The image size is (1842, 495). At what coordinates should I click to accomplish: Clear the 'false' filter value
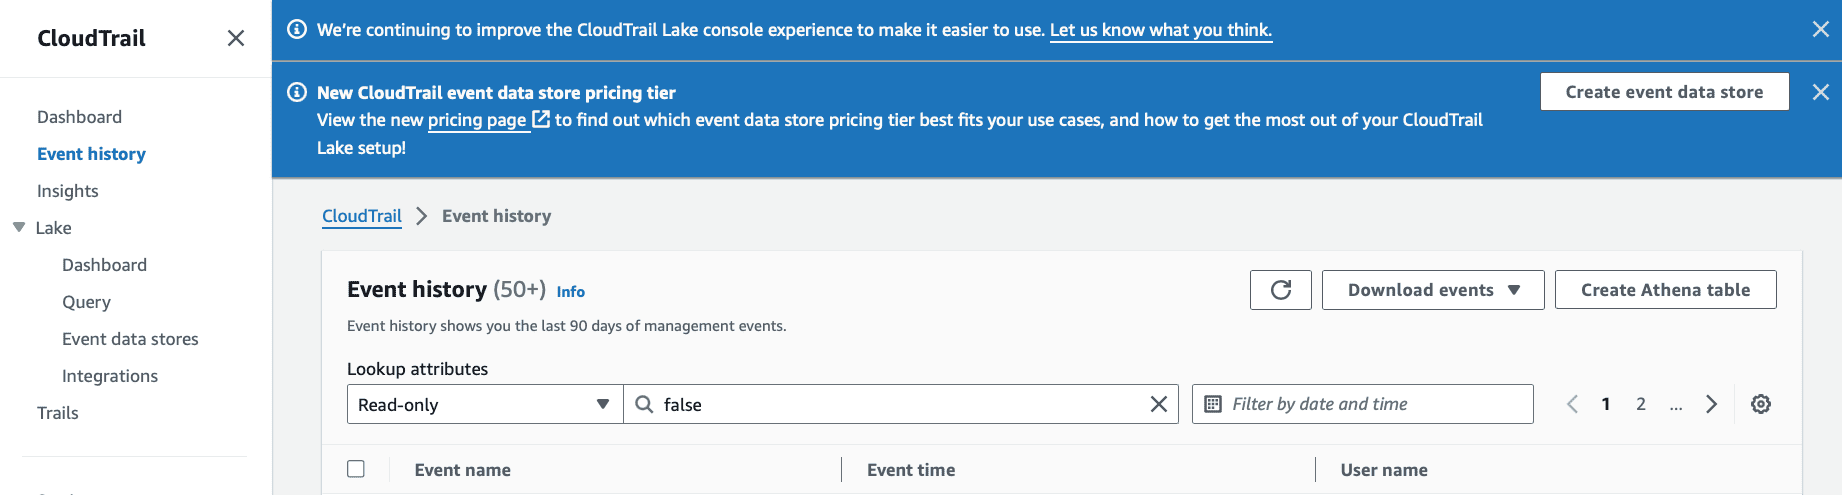coord(1159,404)
